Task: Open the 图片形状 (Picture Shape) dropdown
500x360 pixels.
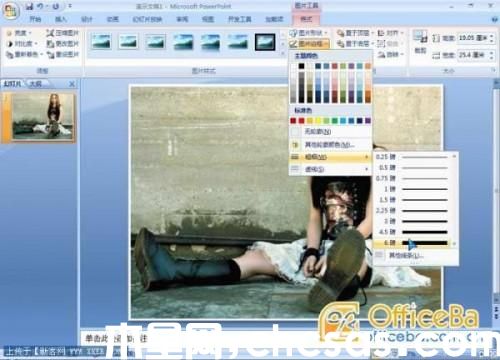Action: coord(309,33)
